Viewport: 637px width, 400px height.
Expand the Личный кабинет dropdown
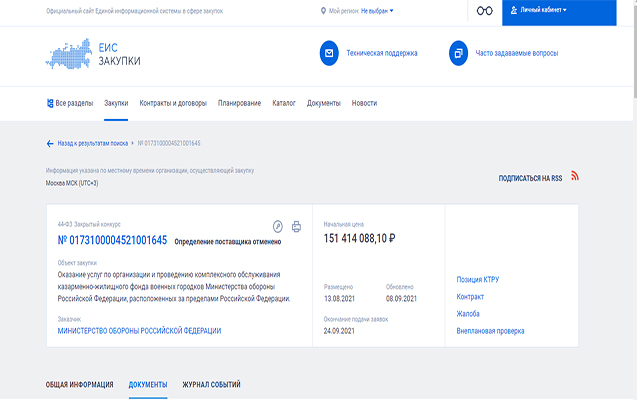pyautogui.click(x=545, y=11)
